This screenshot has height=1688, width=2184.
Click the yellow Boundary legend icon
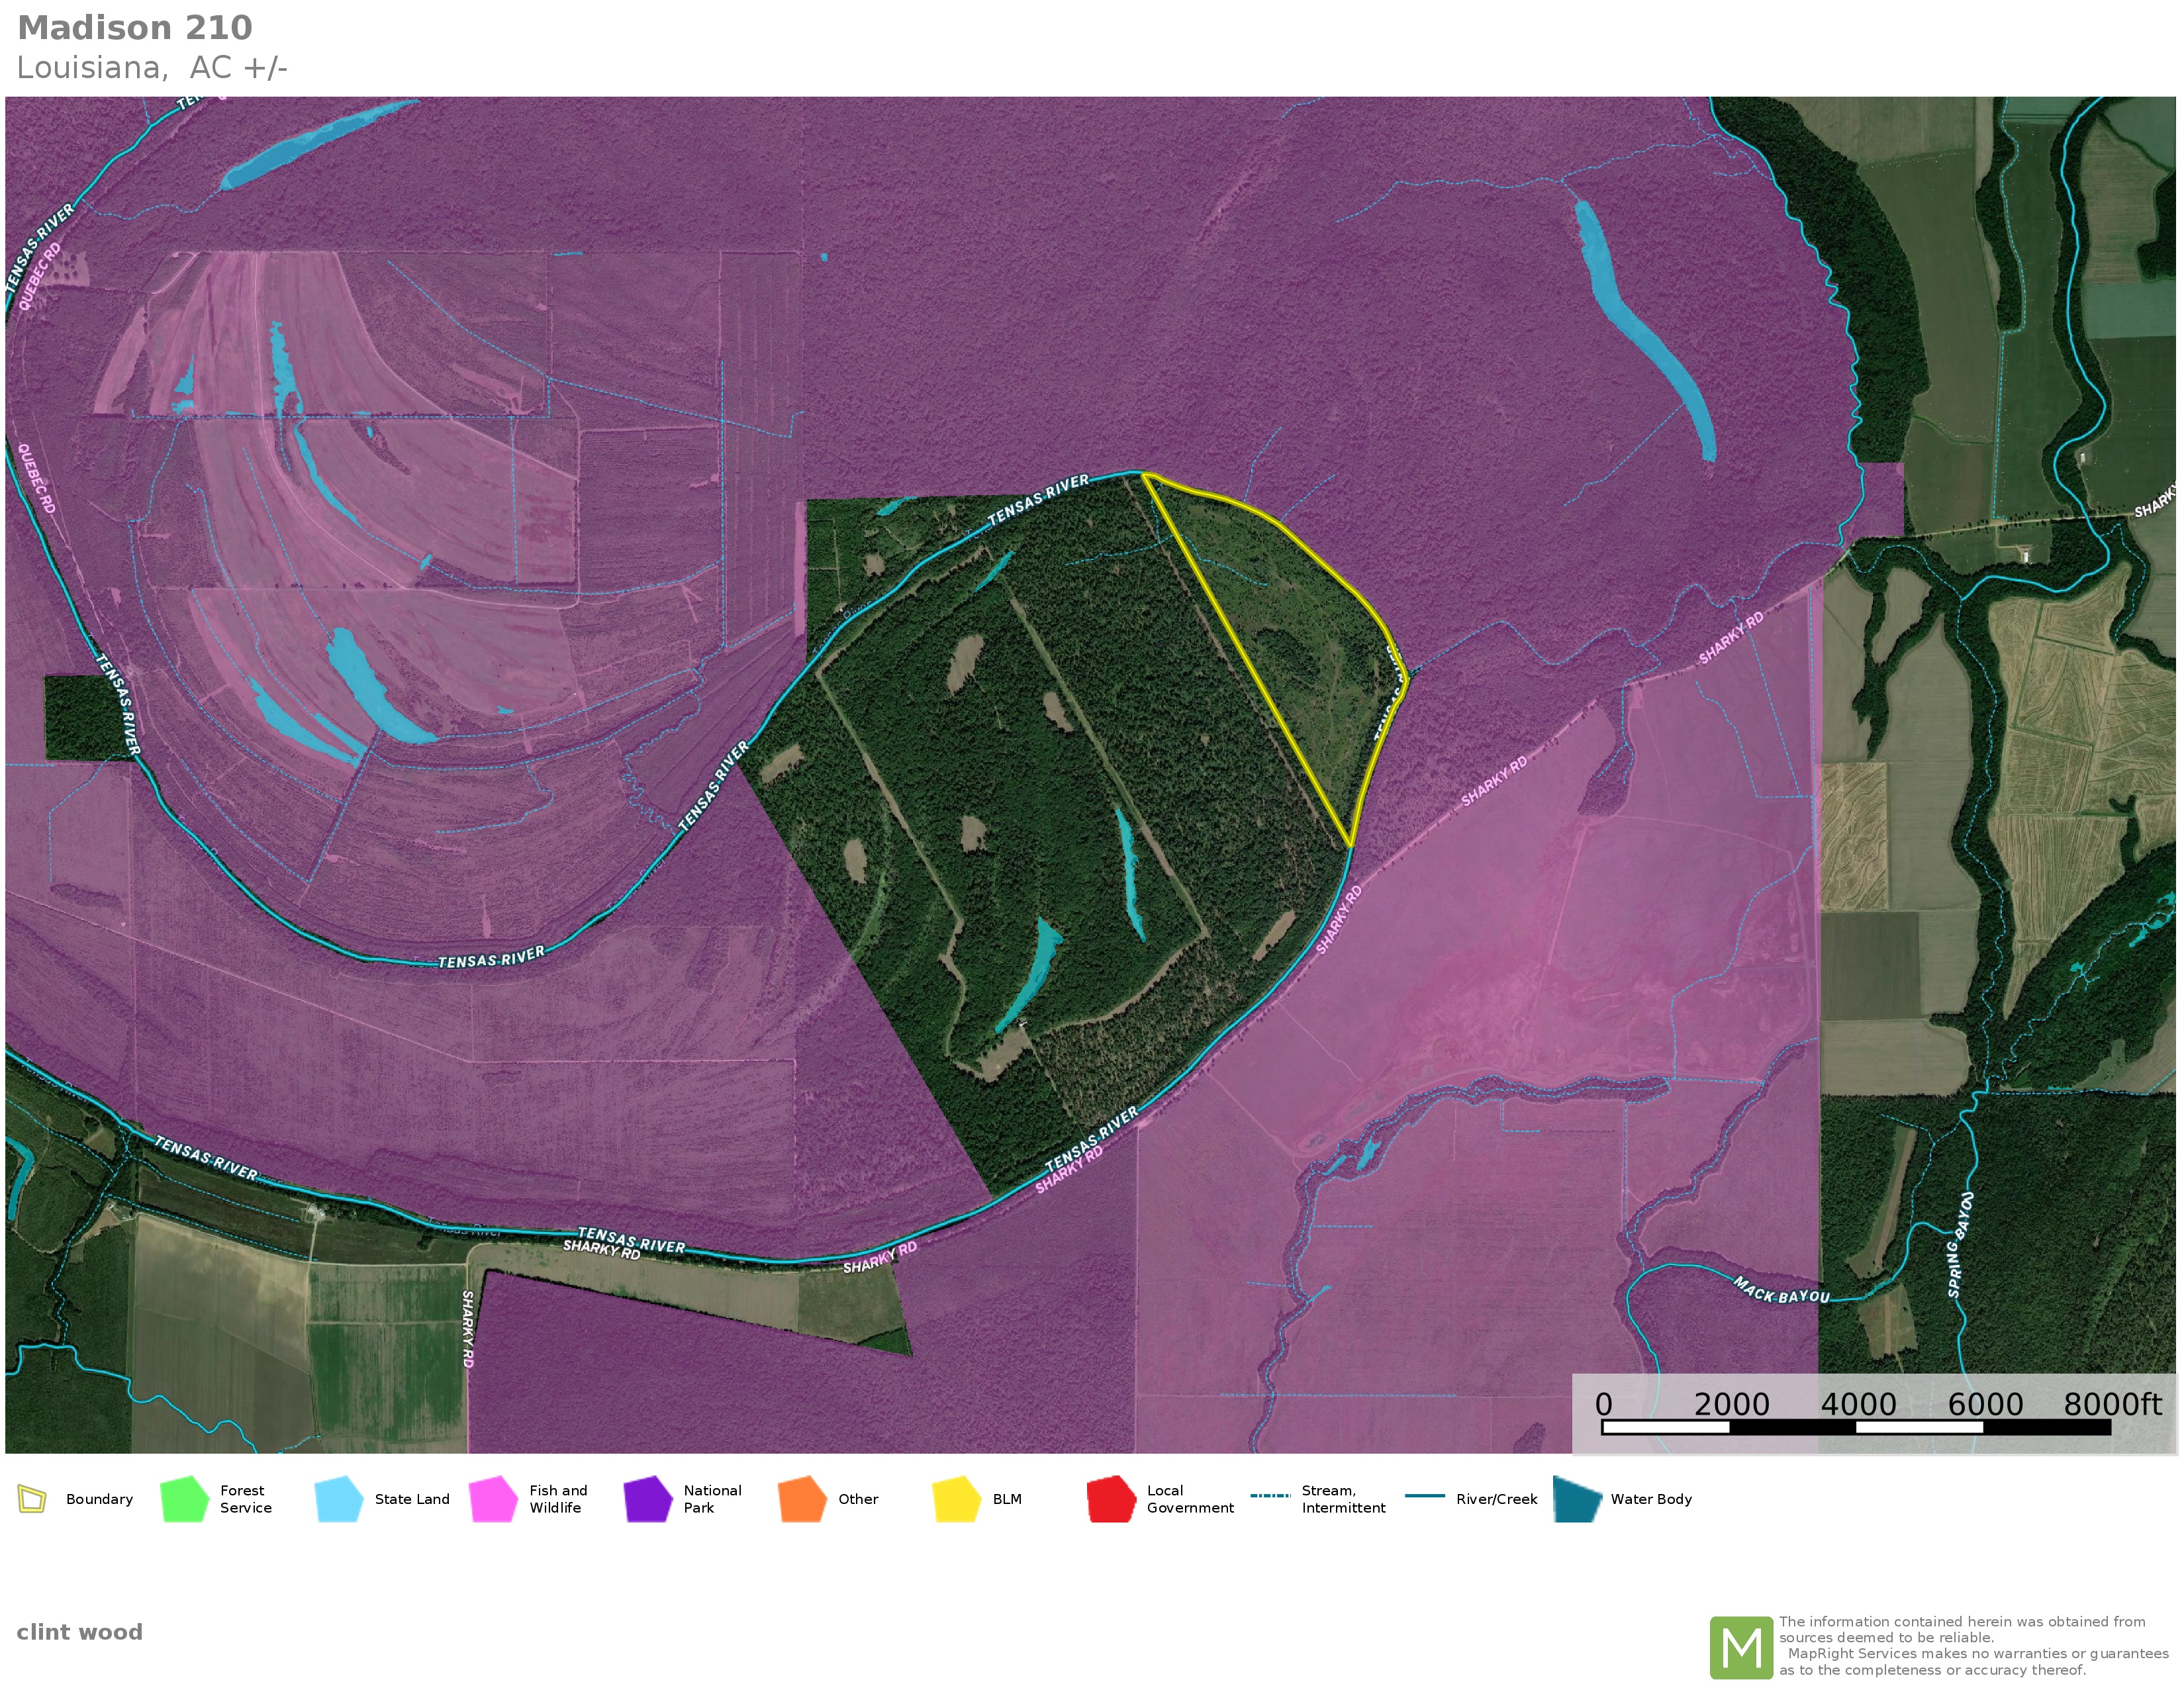click(32, 1499)
